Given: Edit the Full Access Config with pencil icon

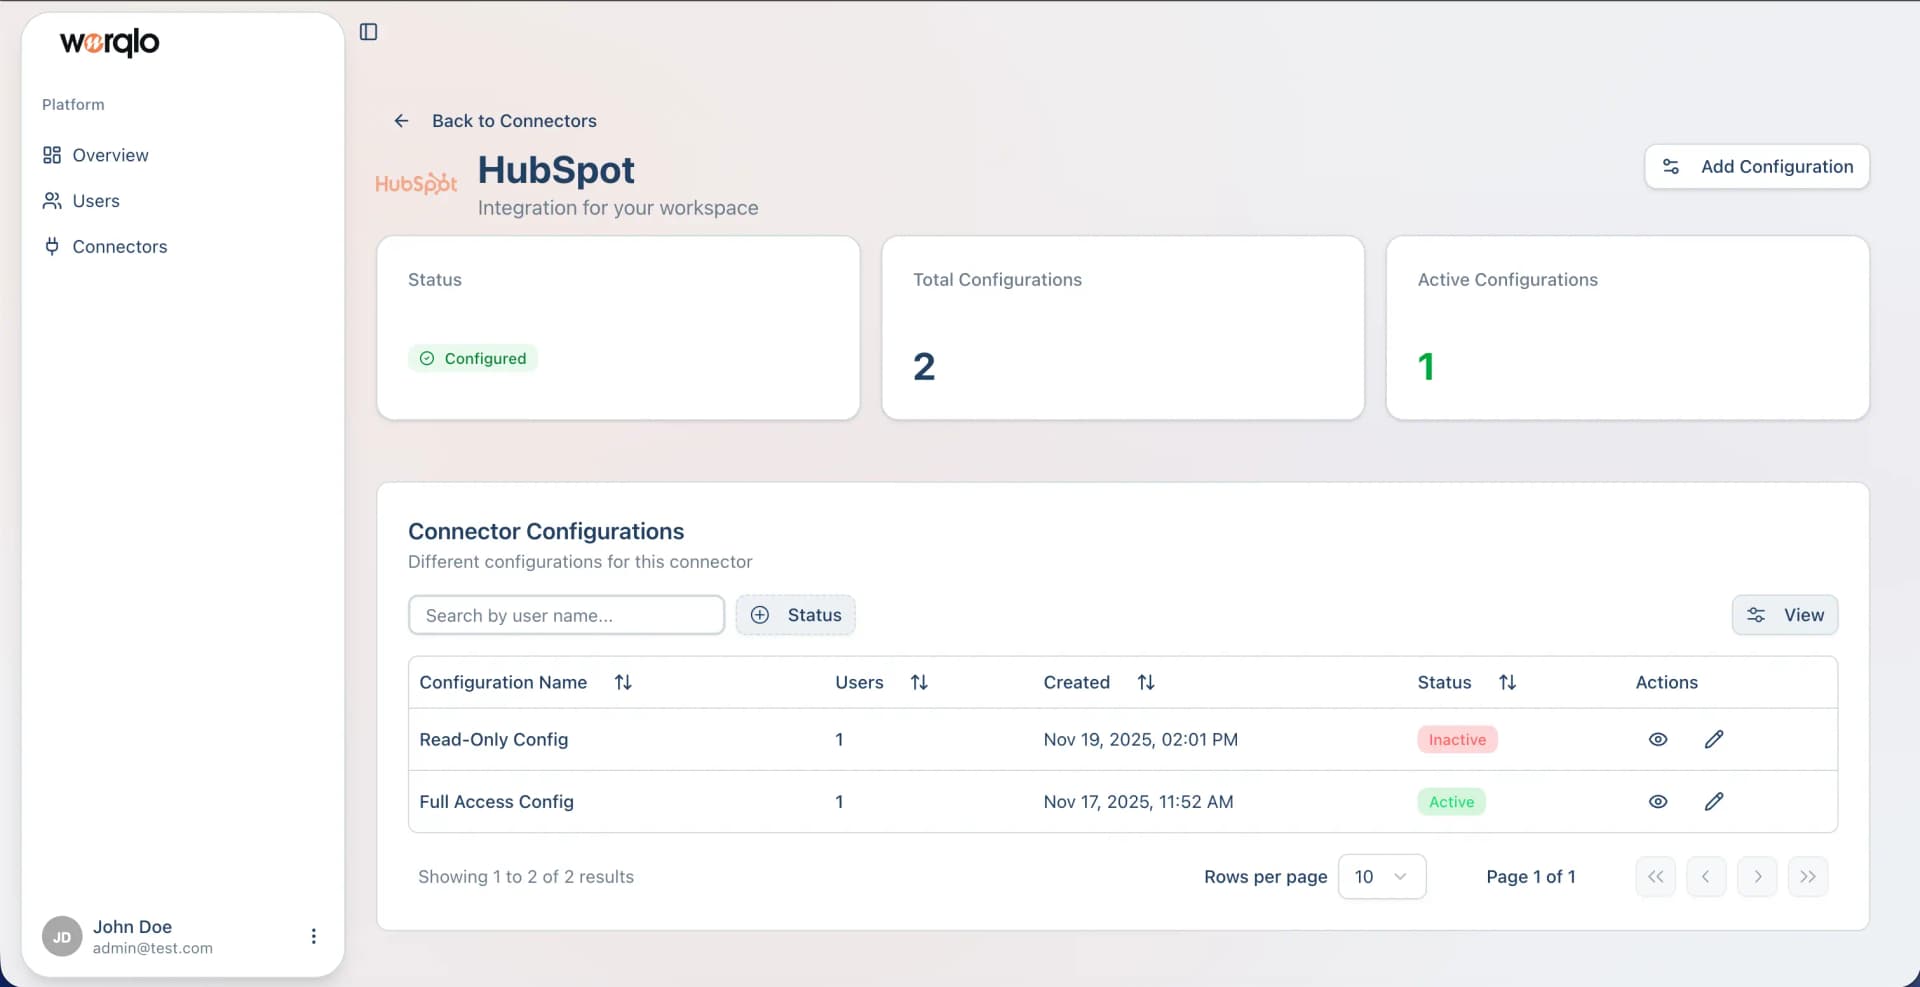Looking at the screenshot, I should click(1713, 802).
